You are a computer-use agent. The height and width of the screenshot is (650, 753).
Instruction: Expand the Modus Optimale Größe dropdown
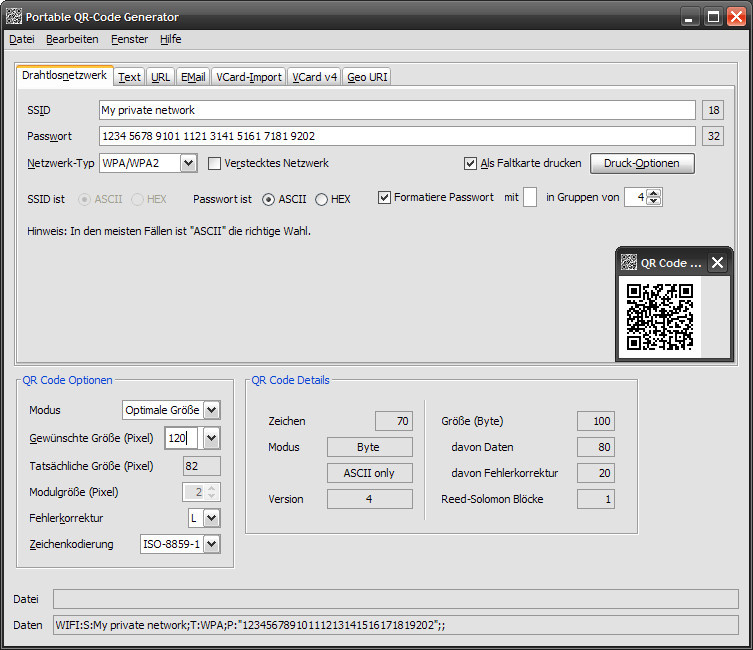[x=210, y=410]
